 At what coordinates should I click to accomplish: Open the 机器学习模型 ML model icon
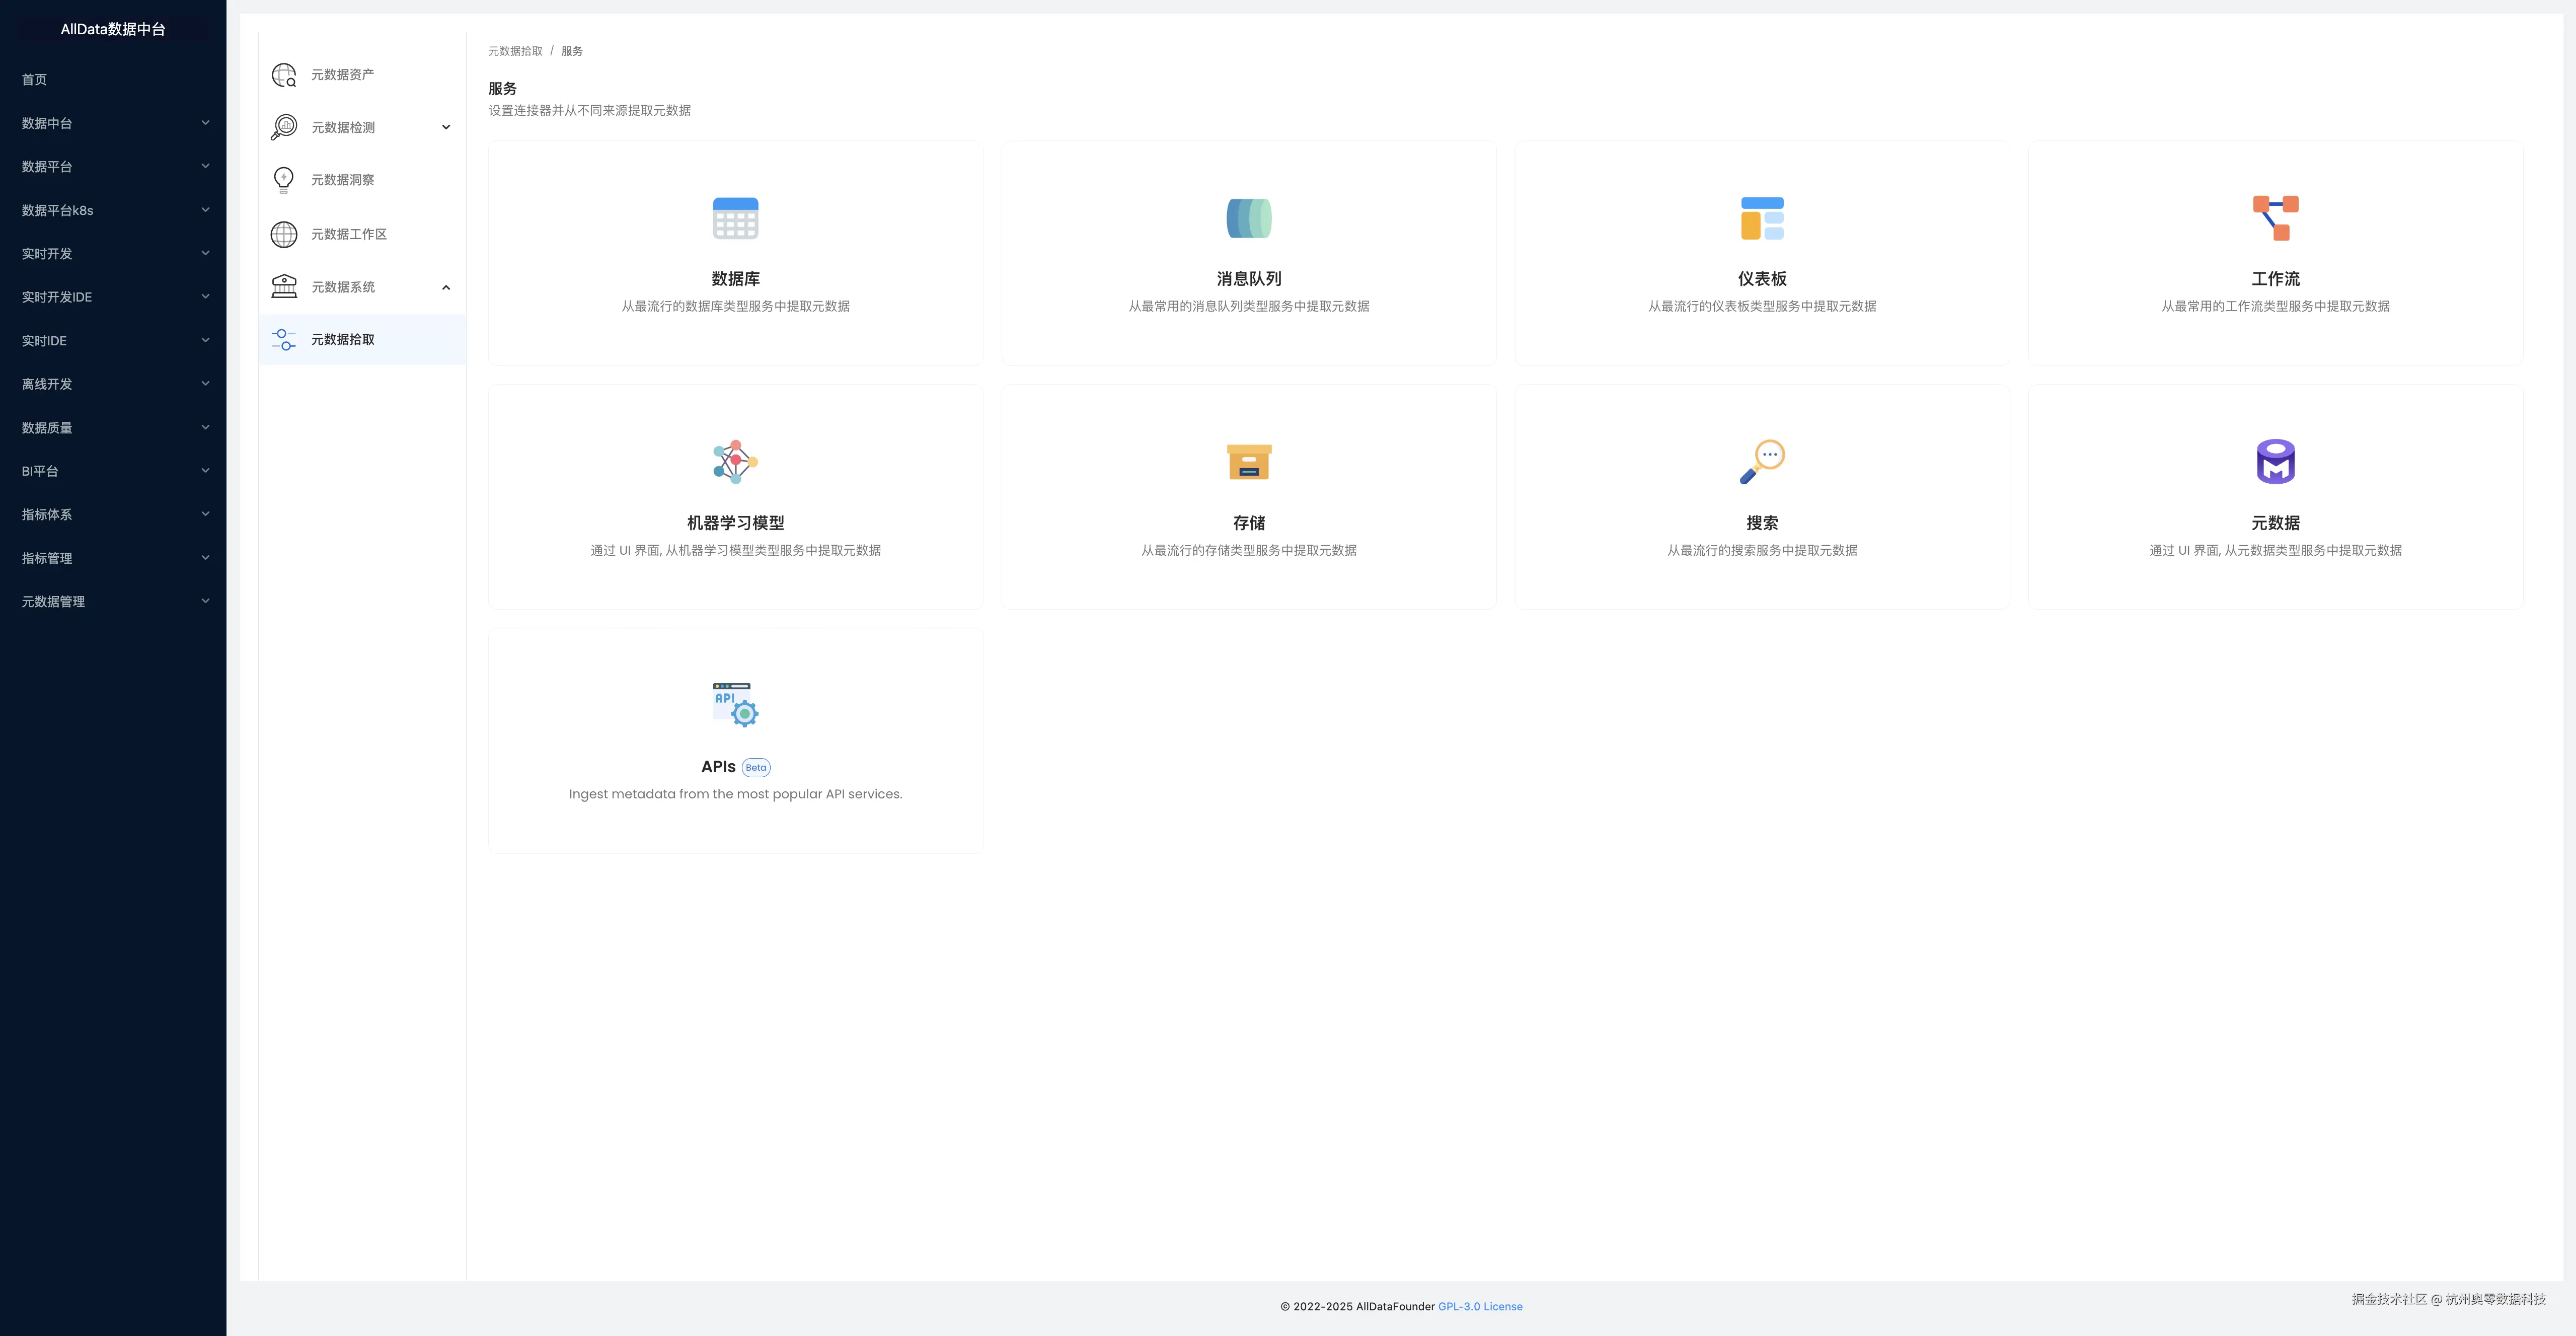(735, 462)
